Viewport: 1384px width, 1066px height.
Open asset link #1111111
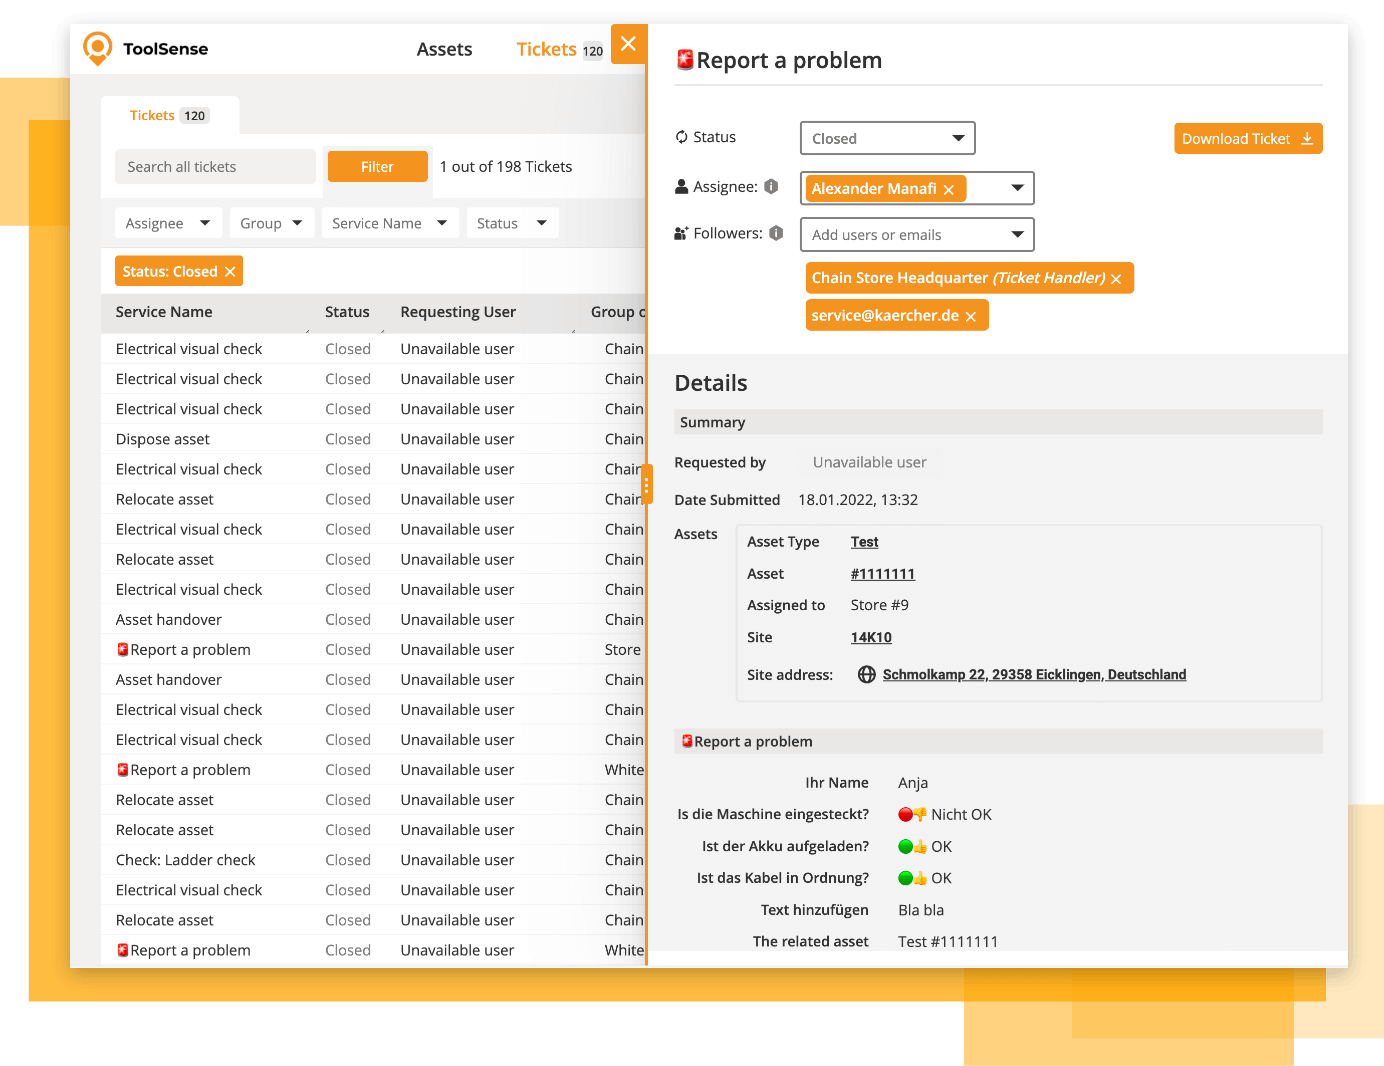(x=882, y=573)
